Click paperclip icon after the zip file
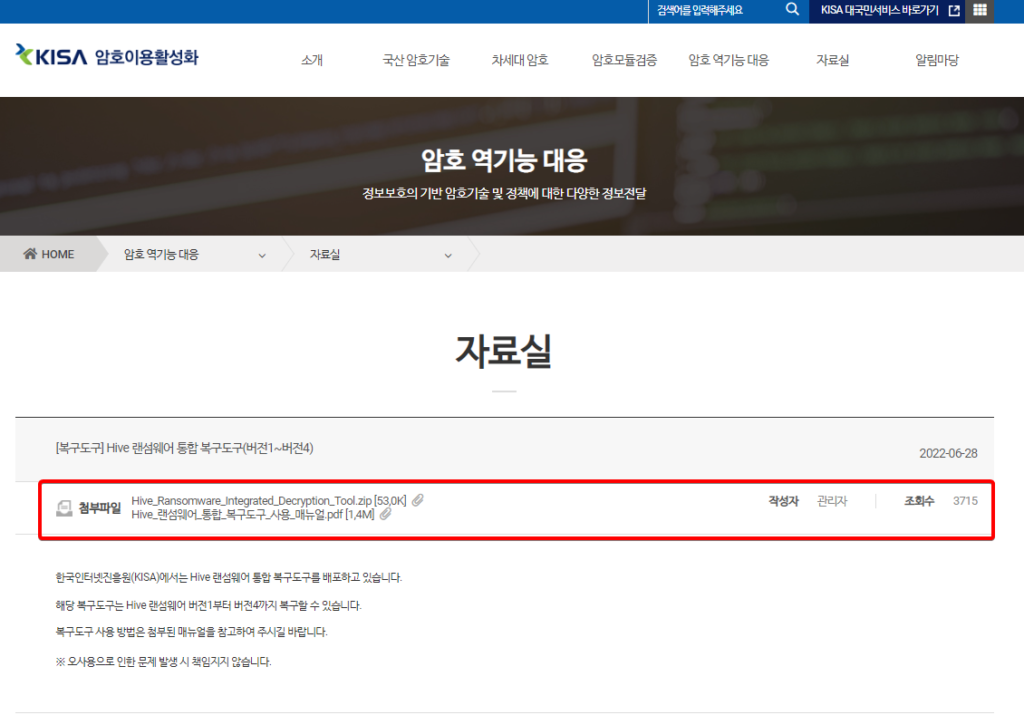 coord(418,500)
